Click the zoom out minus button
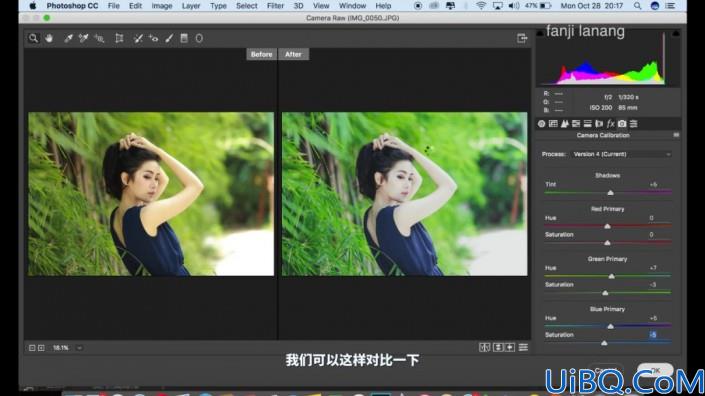705x396 pixels. 32,348
